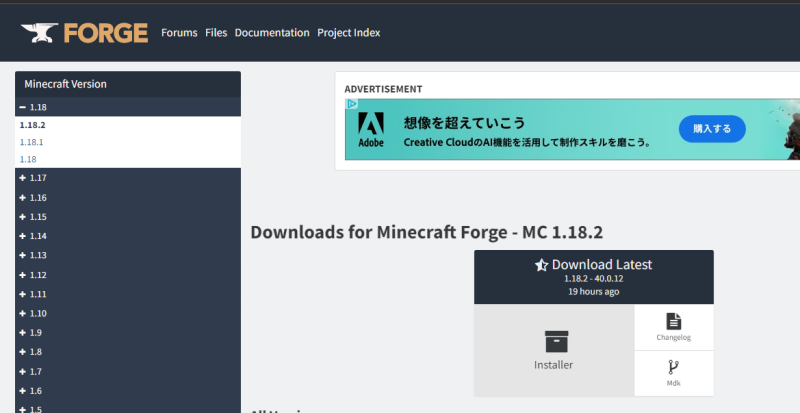Image resolution: width=800 pixels, height=413 pixels.
Task: Click the Minecraft Version panel header
Action: pos(128,84)
